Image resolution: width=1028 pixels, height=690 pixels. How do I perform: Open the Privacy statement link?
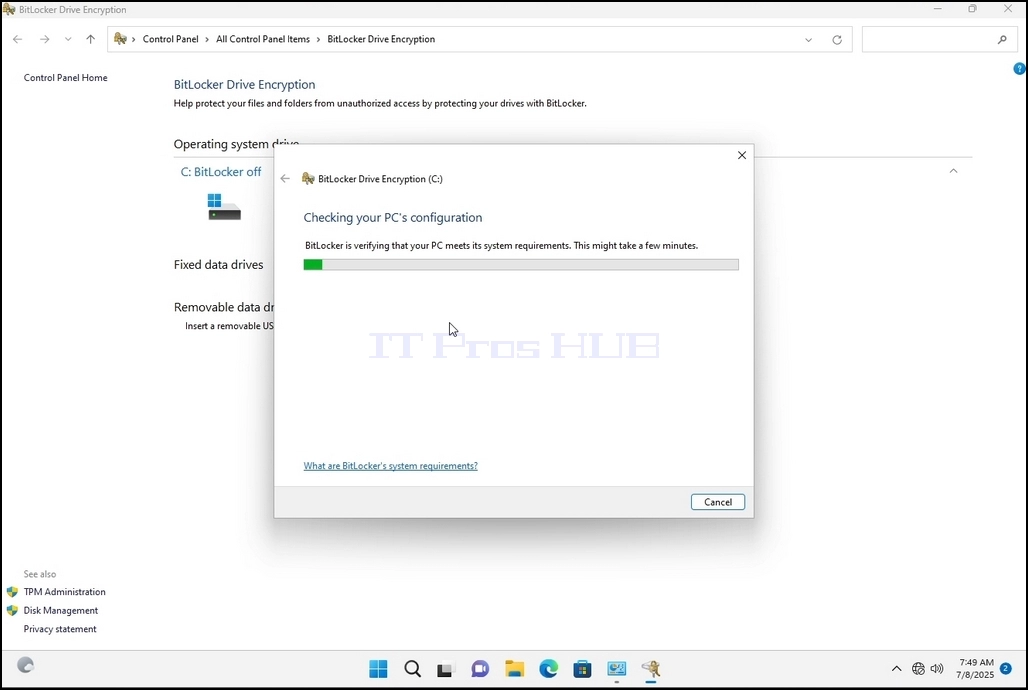60,629
